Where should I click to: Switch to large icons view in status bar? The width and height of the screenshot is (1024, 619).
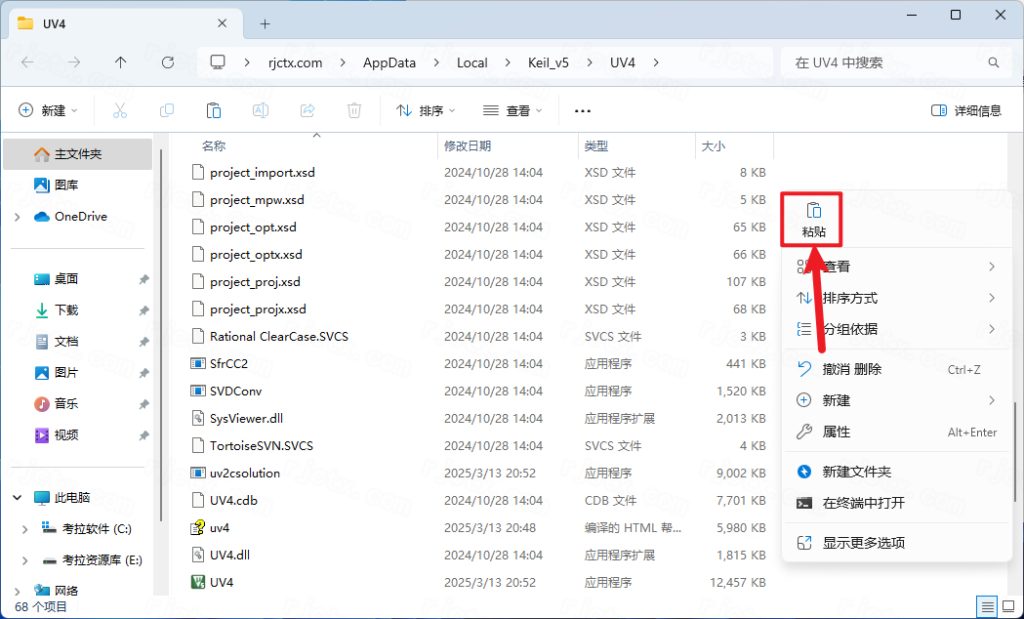[1008, 605]
